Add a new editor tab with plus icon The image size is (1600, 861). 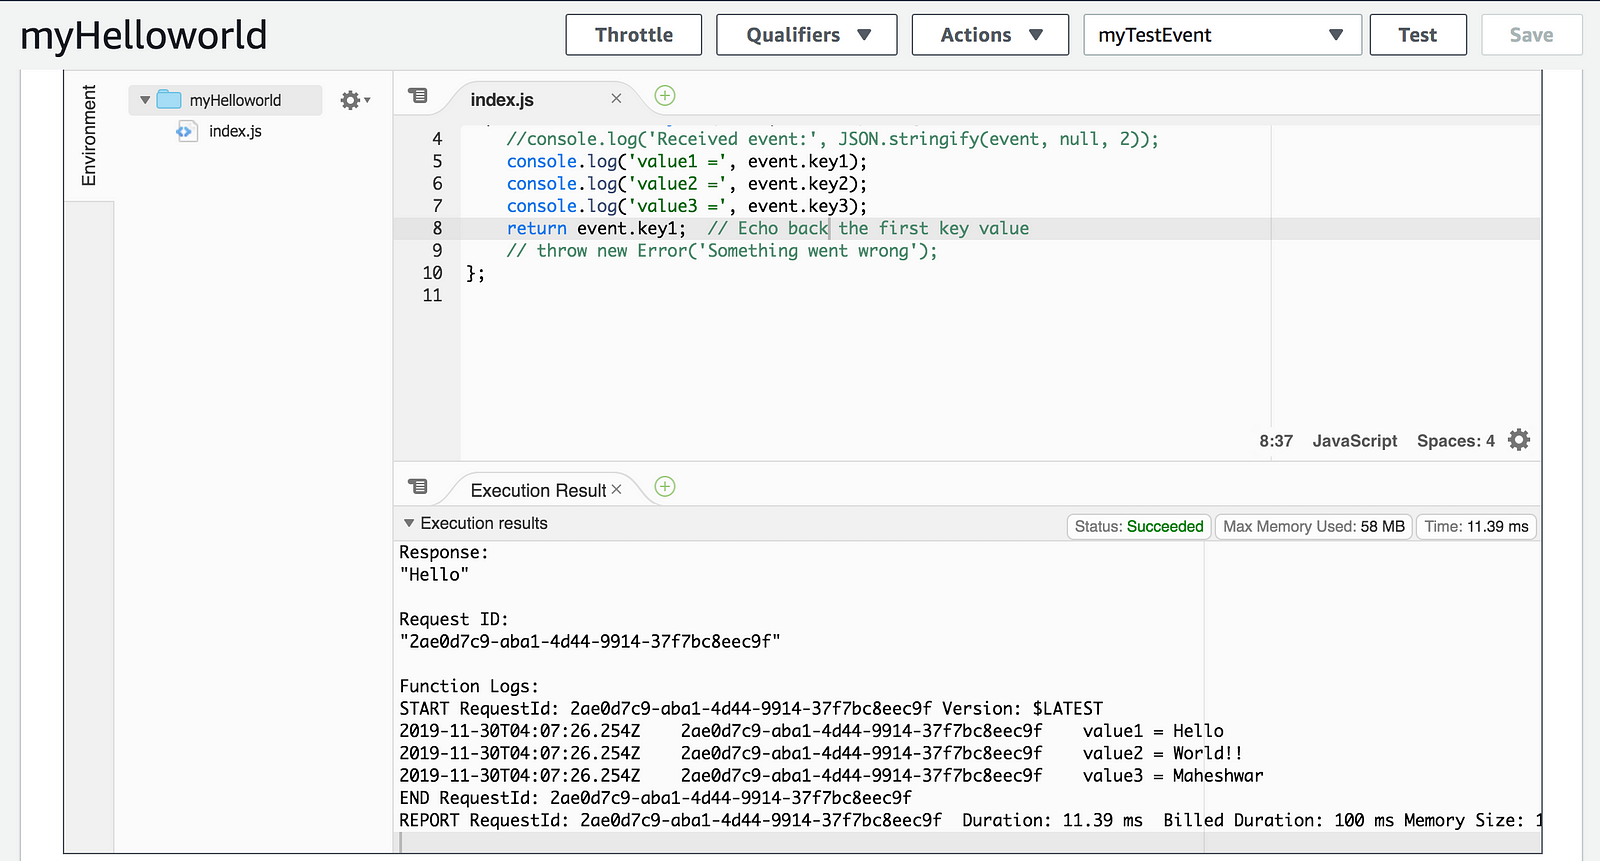[x=665, y=96]
